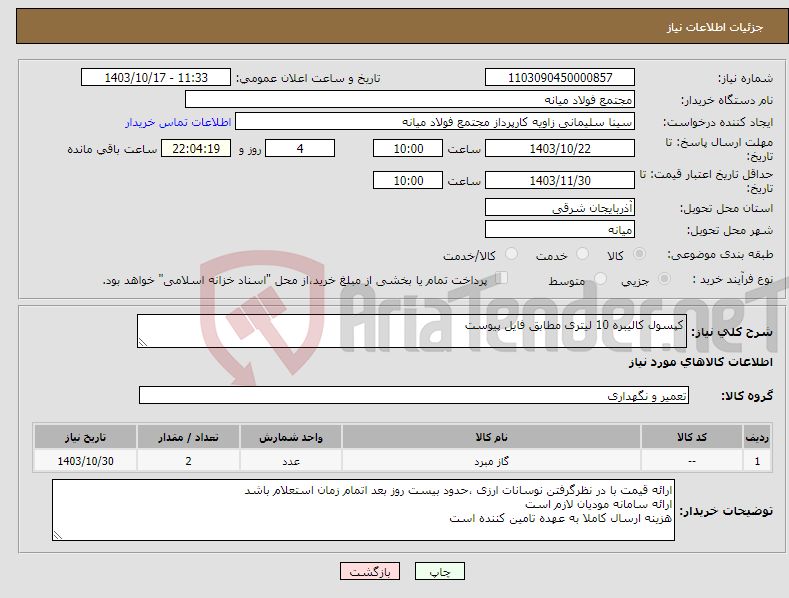Image resolution: width=789 pixels, height=598 pixels.
Task: Select the جزیی purchase type radio
Action: [664, 278]
